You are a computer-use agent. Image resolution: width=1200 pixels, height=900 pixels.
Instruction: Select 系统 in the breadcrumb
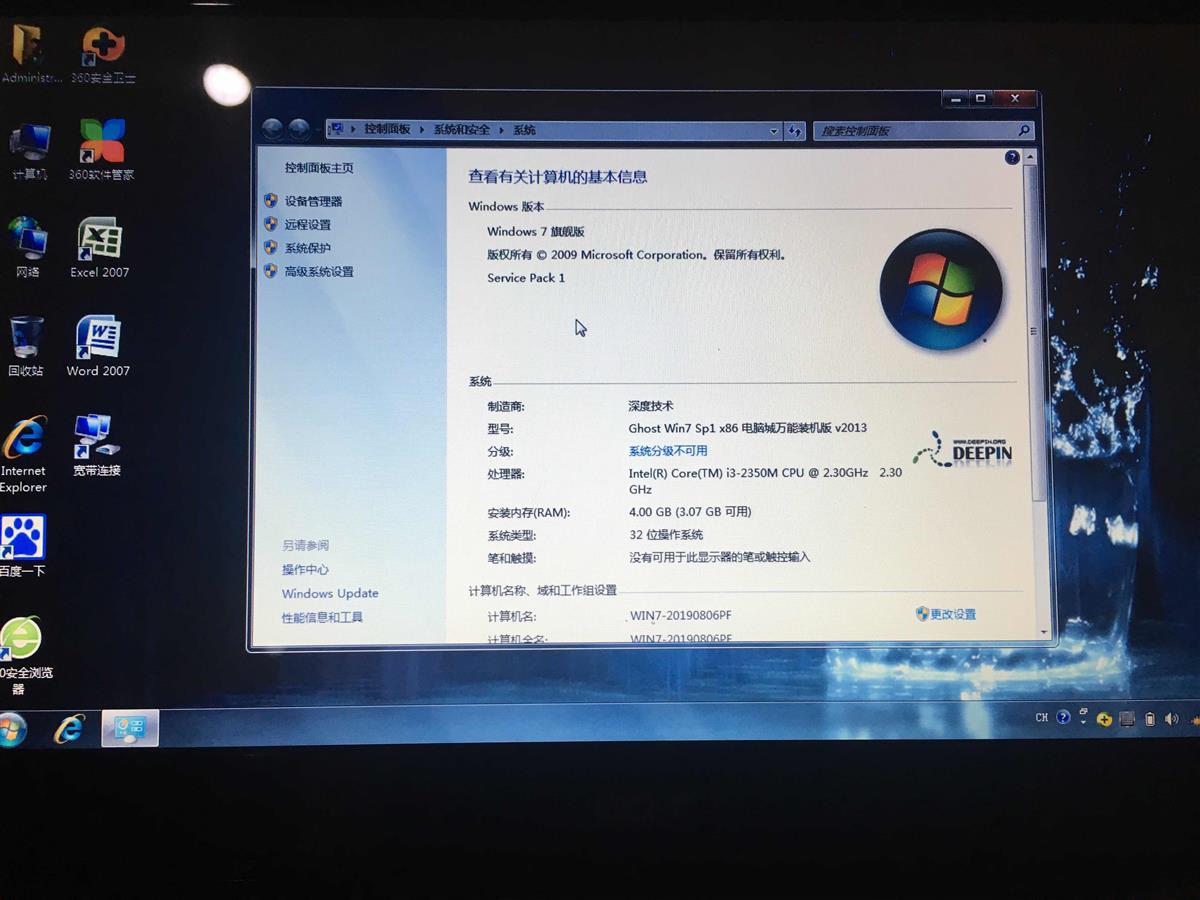pos(524,130)
